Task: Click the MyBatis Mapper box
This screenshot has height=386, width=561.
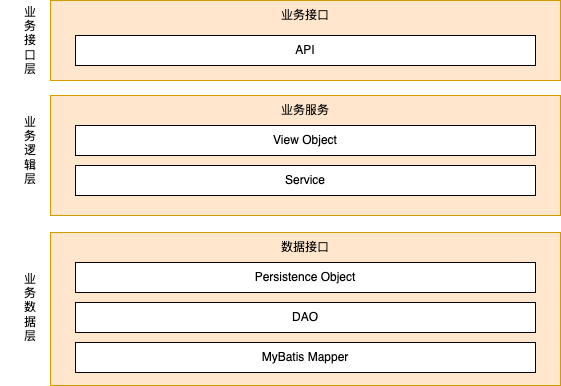Action: click(305, 357)
